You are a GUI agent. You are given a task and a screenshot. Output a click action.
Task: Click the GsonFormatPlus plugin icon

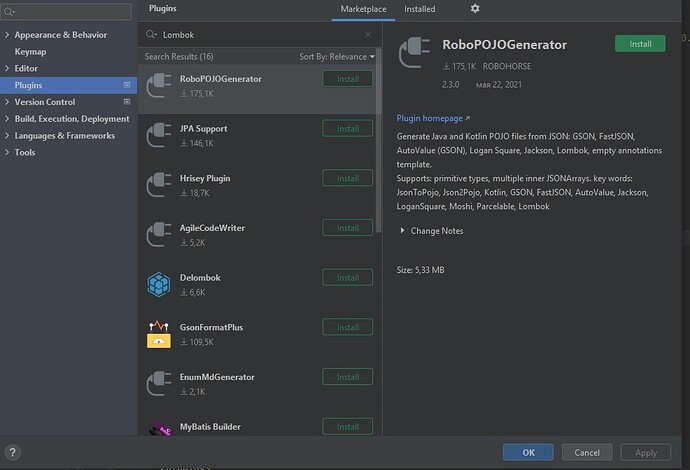(x=159, y=334)
